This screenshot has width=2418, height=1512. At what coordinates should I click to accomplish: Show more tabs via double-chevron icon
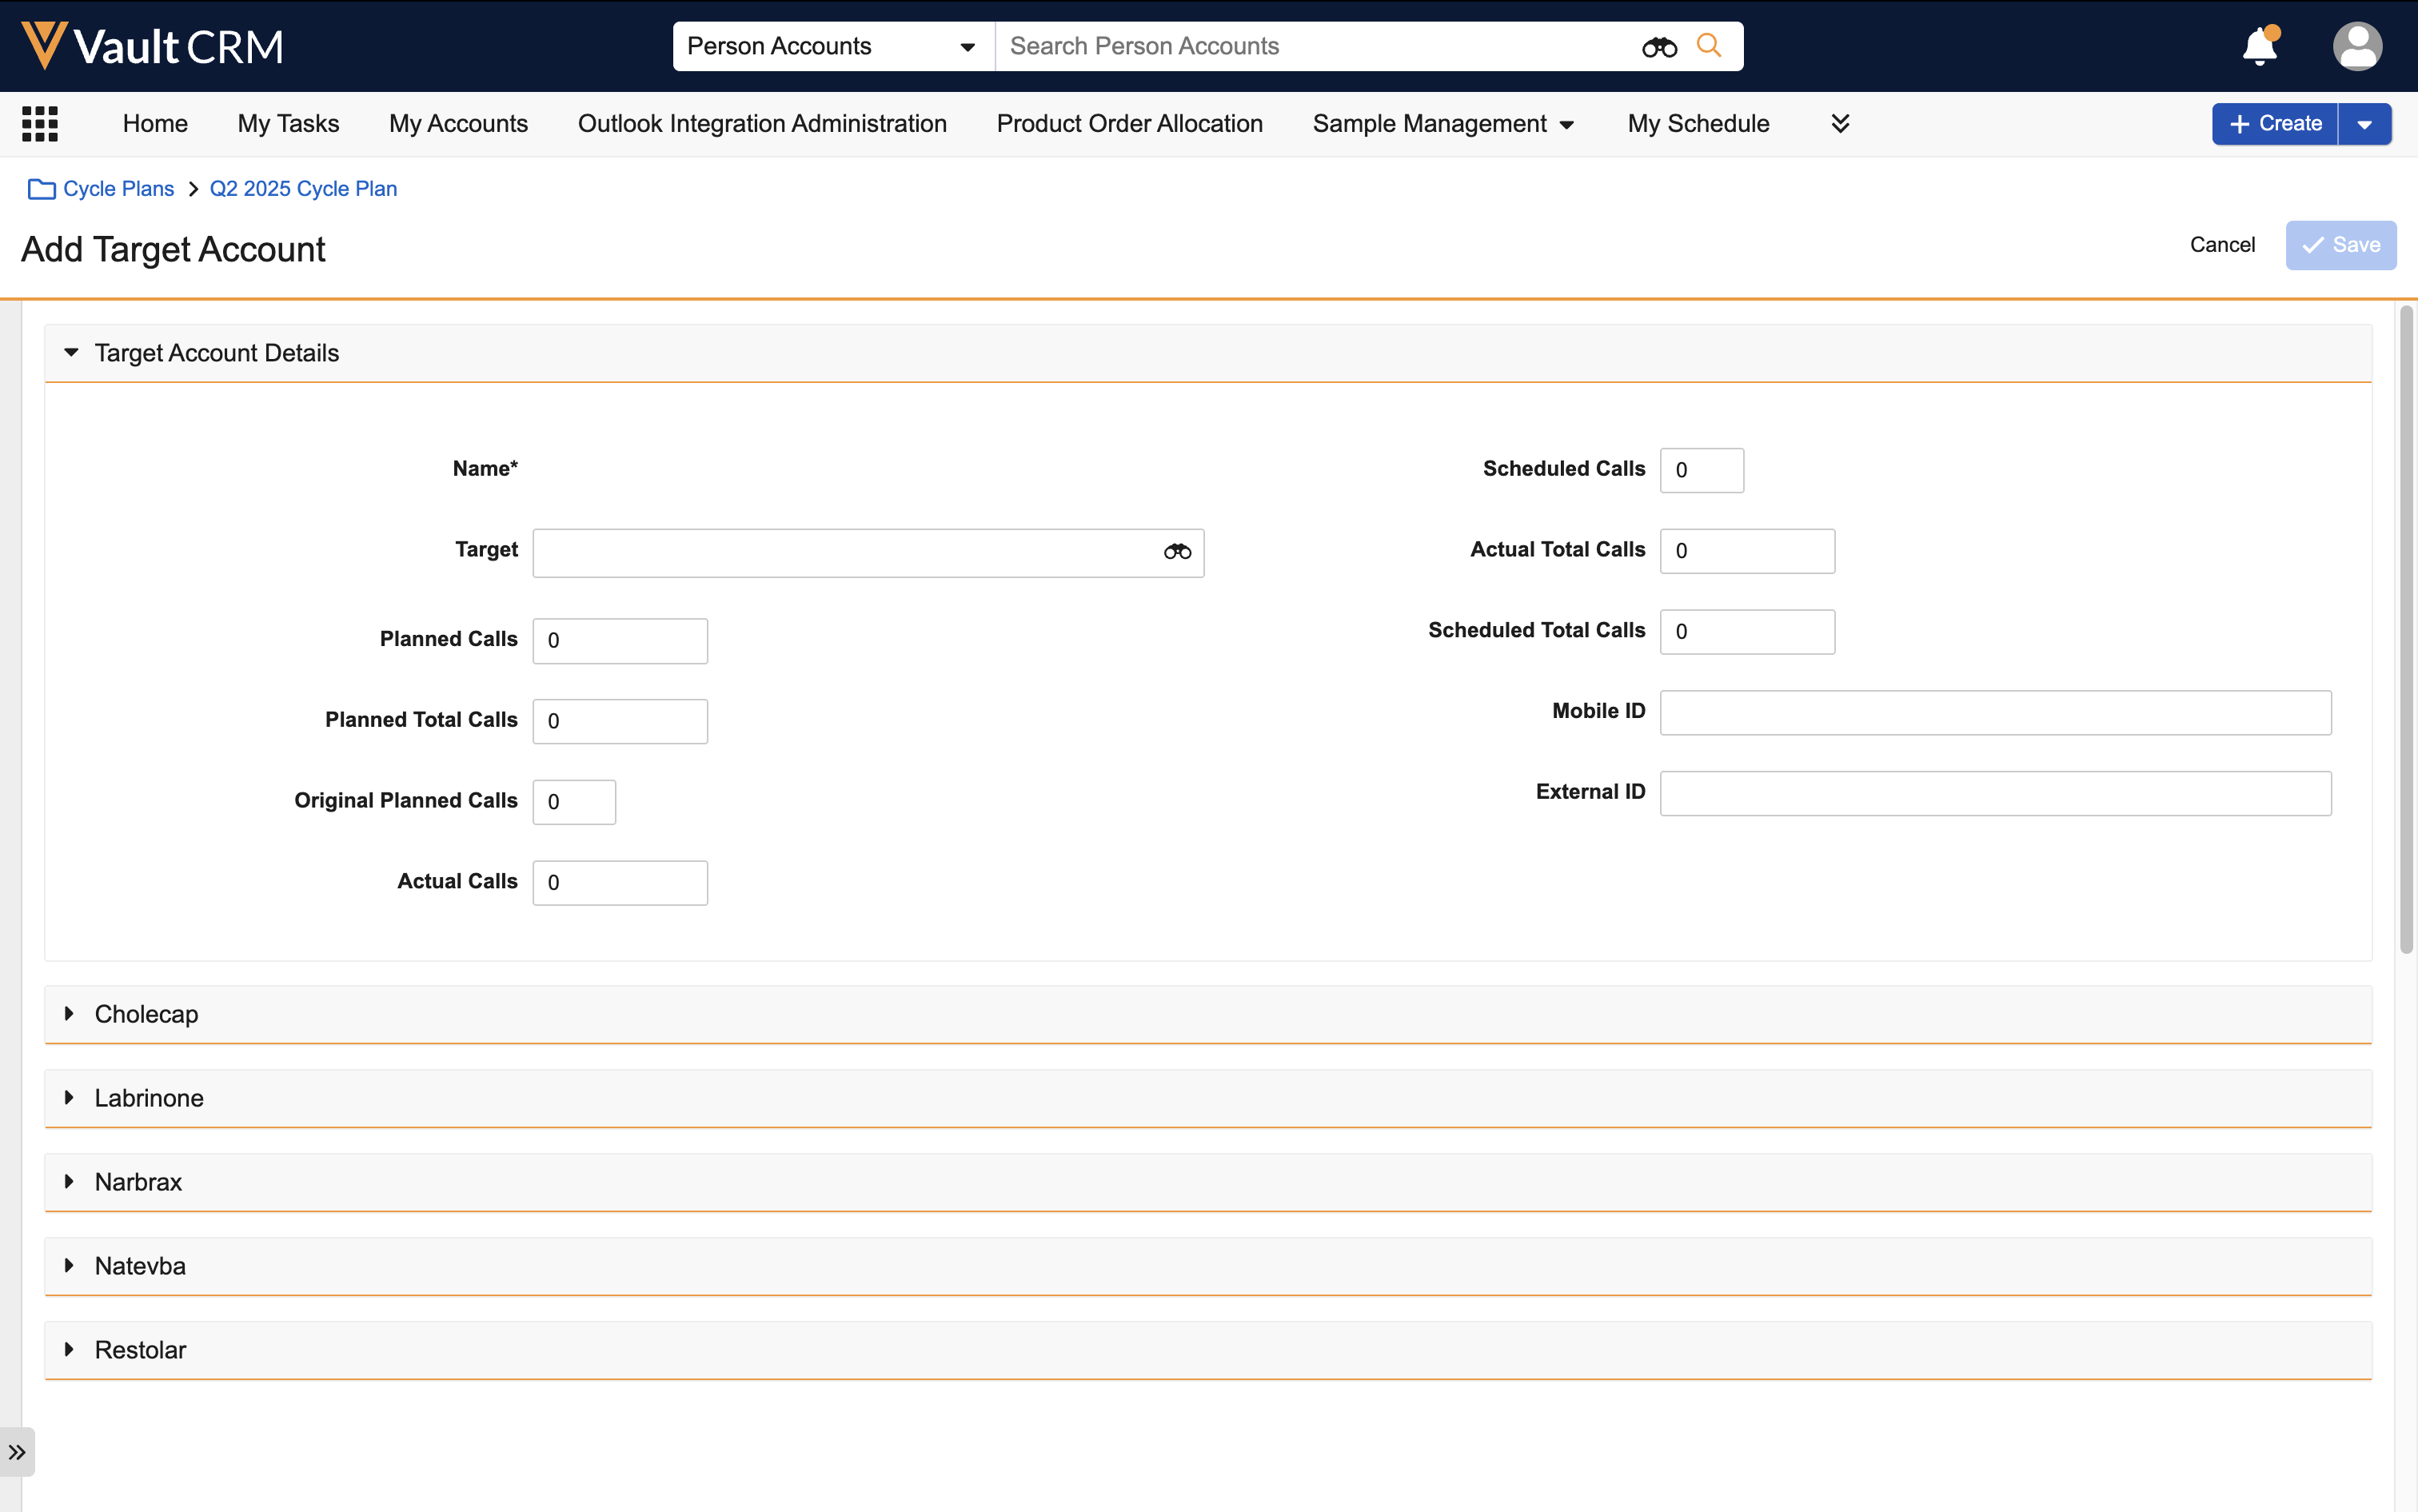point(1840,123)
